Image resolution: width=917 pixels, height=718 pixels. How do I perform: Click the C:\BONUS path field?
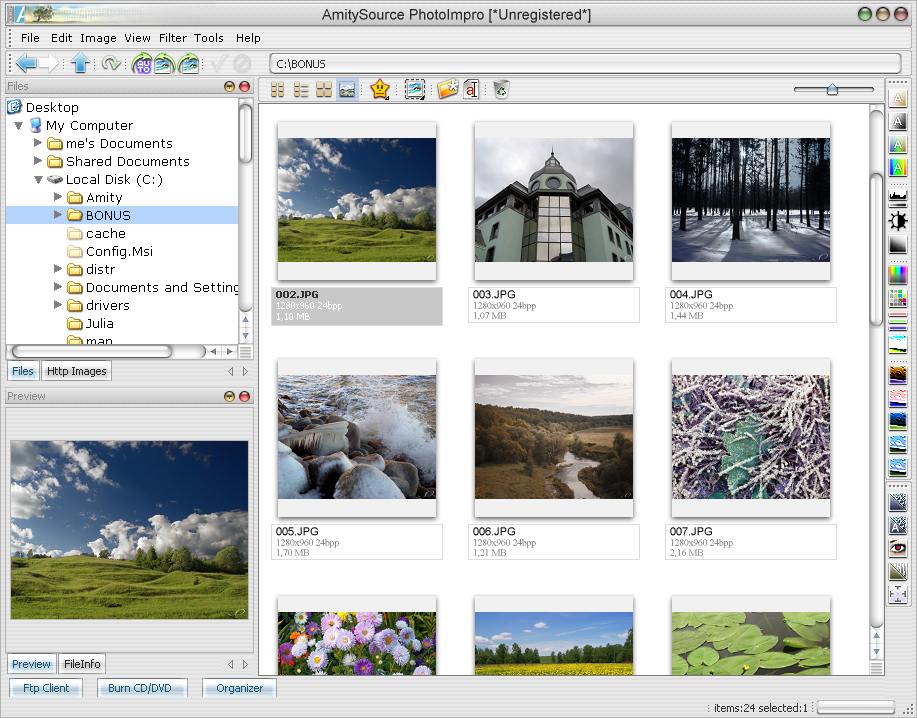pyautogui.click(x=585, y=64)
